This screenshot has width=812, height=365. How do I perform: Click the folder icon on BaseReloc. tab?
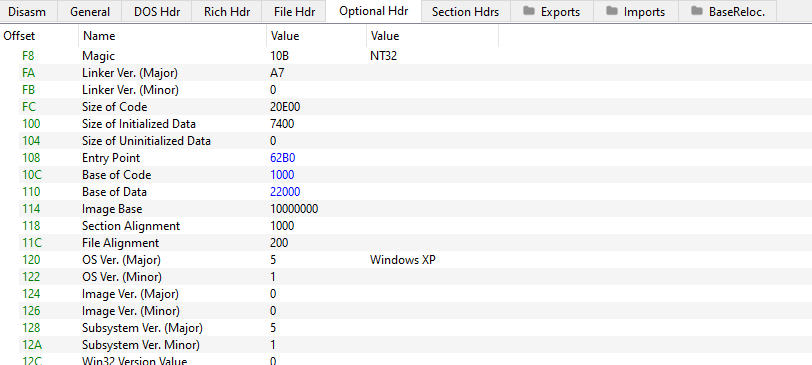pyautogui.click(x=697, y=11)
